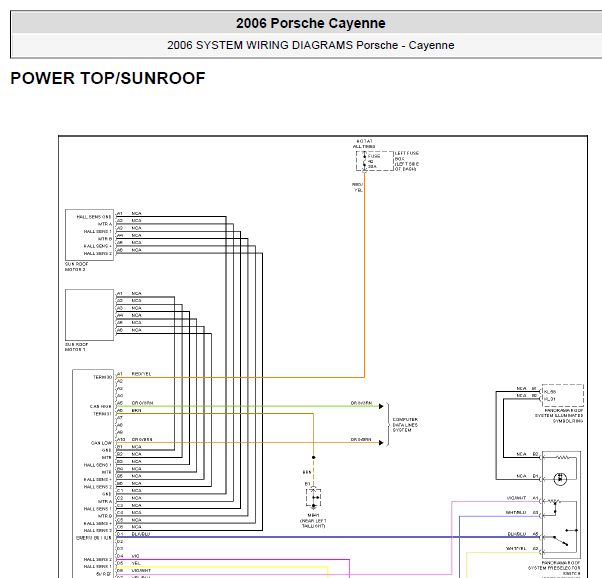Select the "2006 SYSTEM WIRING DIAGRAMS Porsche - Cayenne" subtitle
Screen dimensions: 602x578
(311, 45)
